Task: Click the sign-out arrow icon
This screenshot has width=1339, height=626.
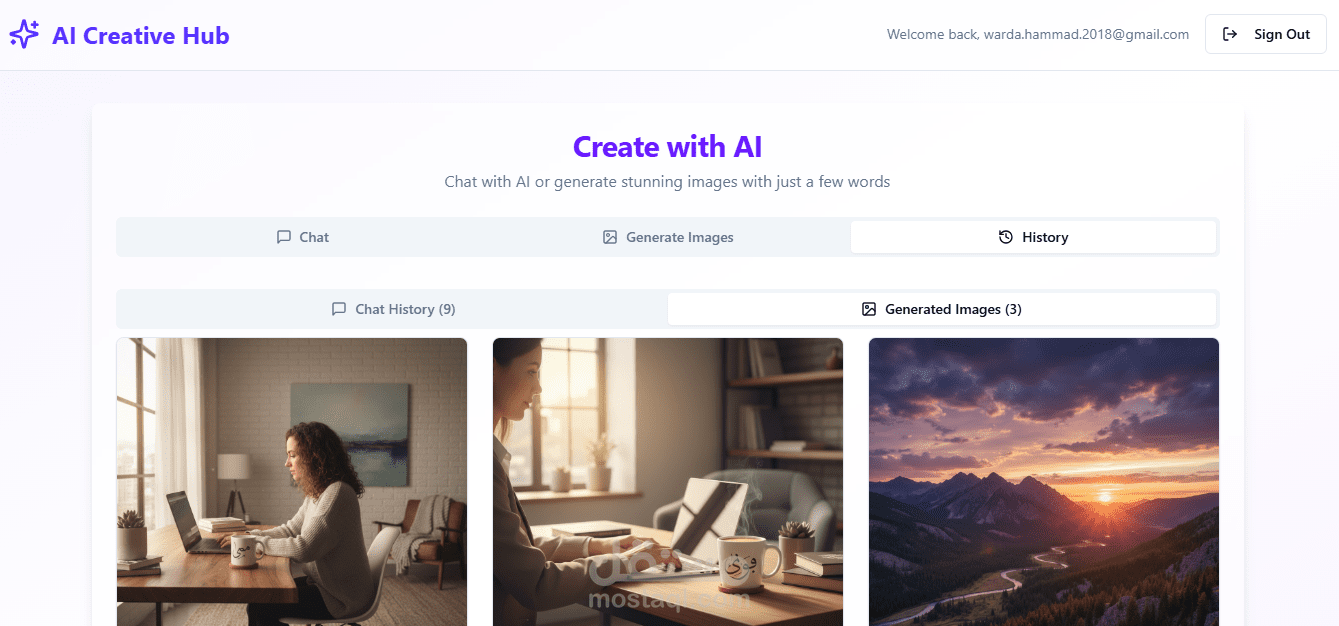Action: pos(1230,34)
